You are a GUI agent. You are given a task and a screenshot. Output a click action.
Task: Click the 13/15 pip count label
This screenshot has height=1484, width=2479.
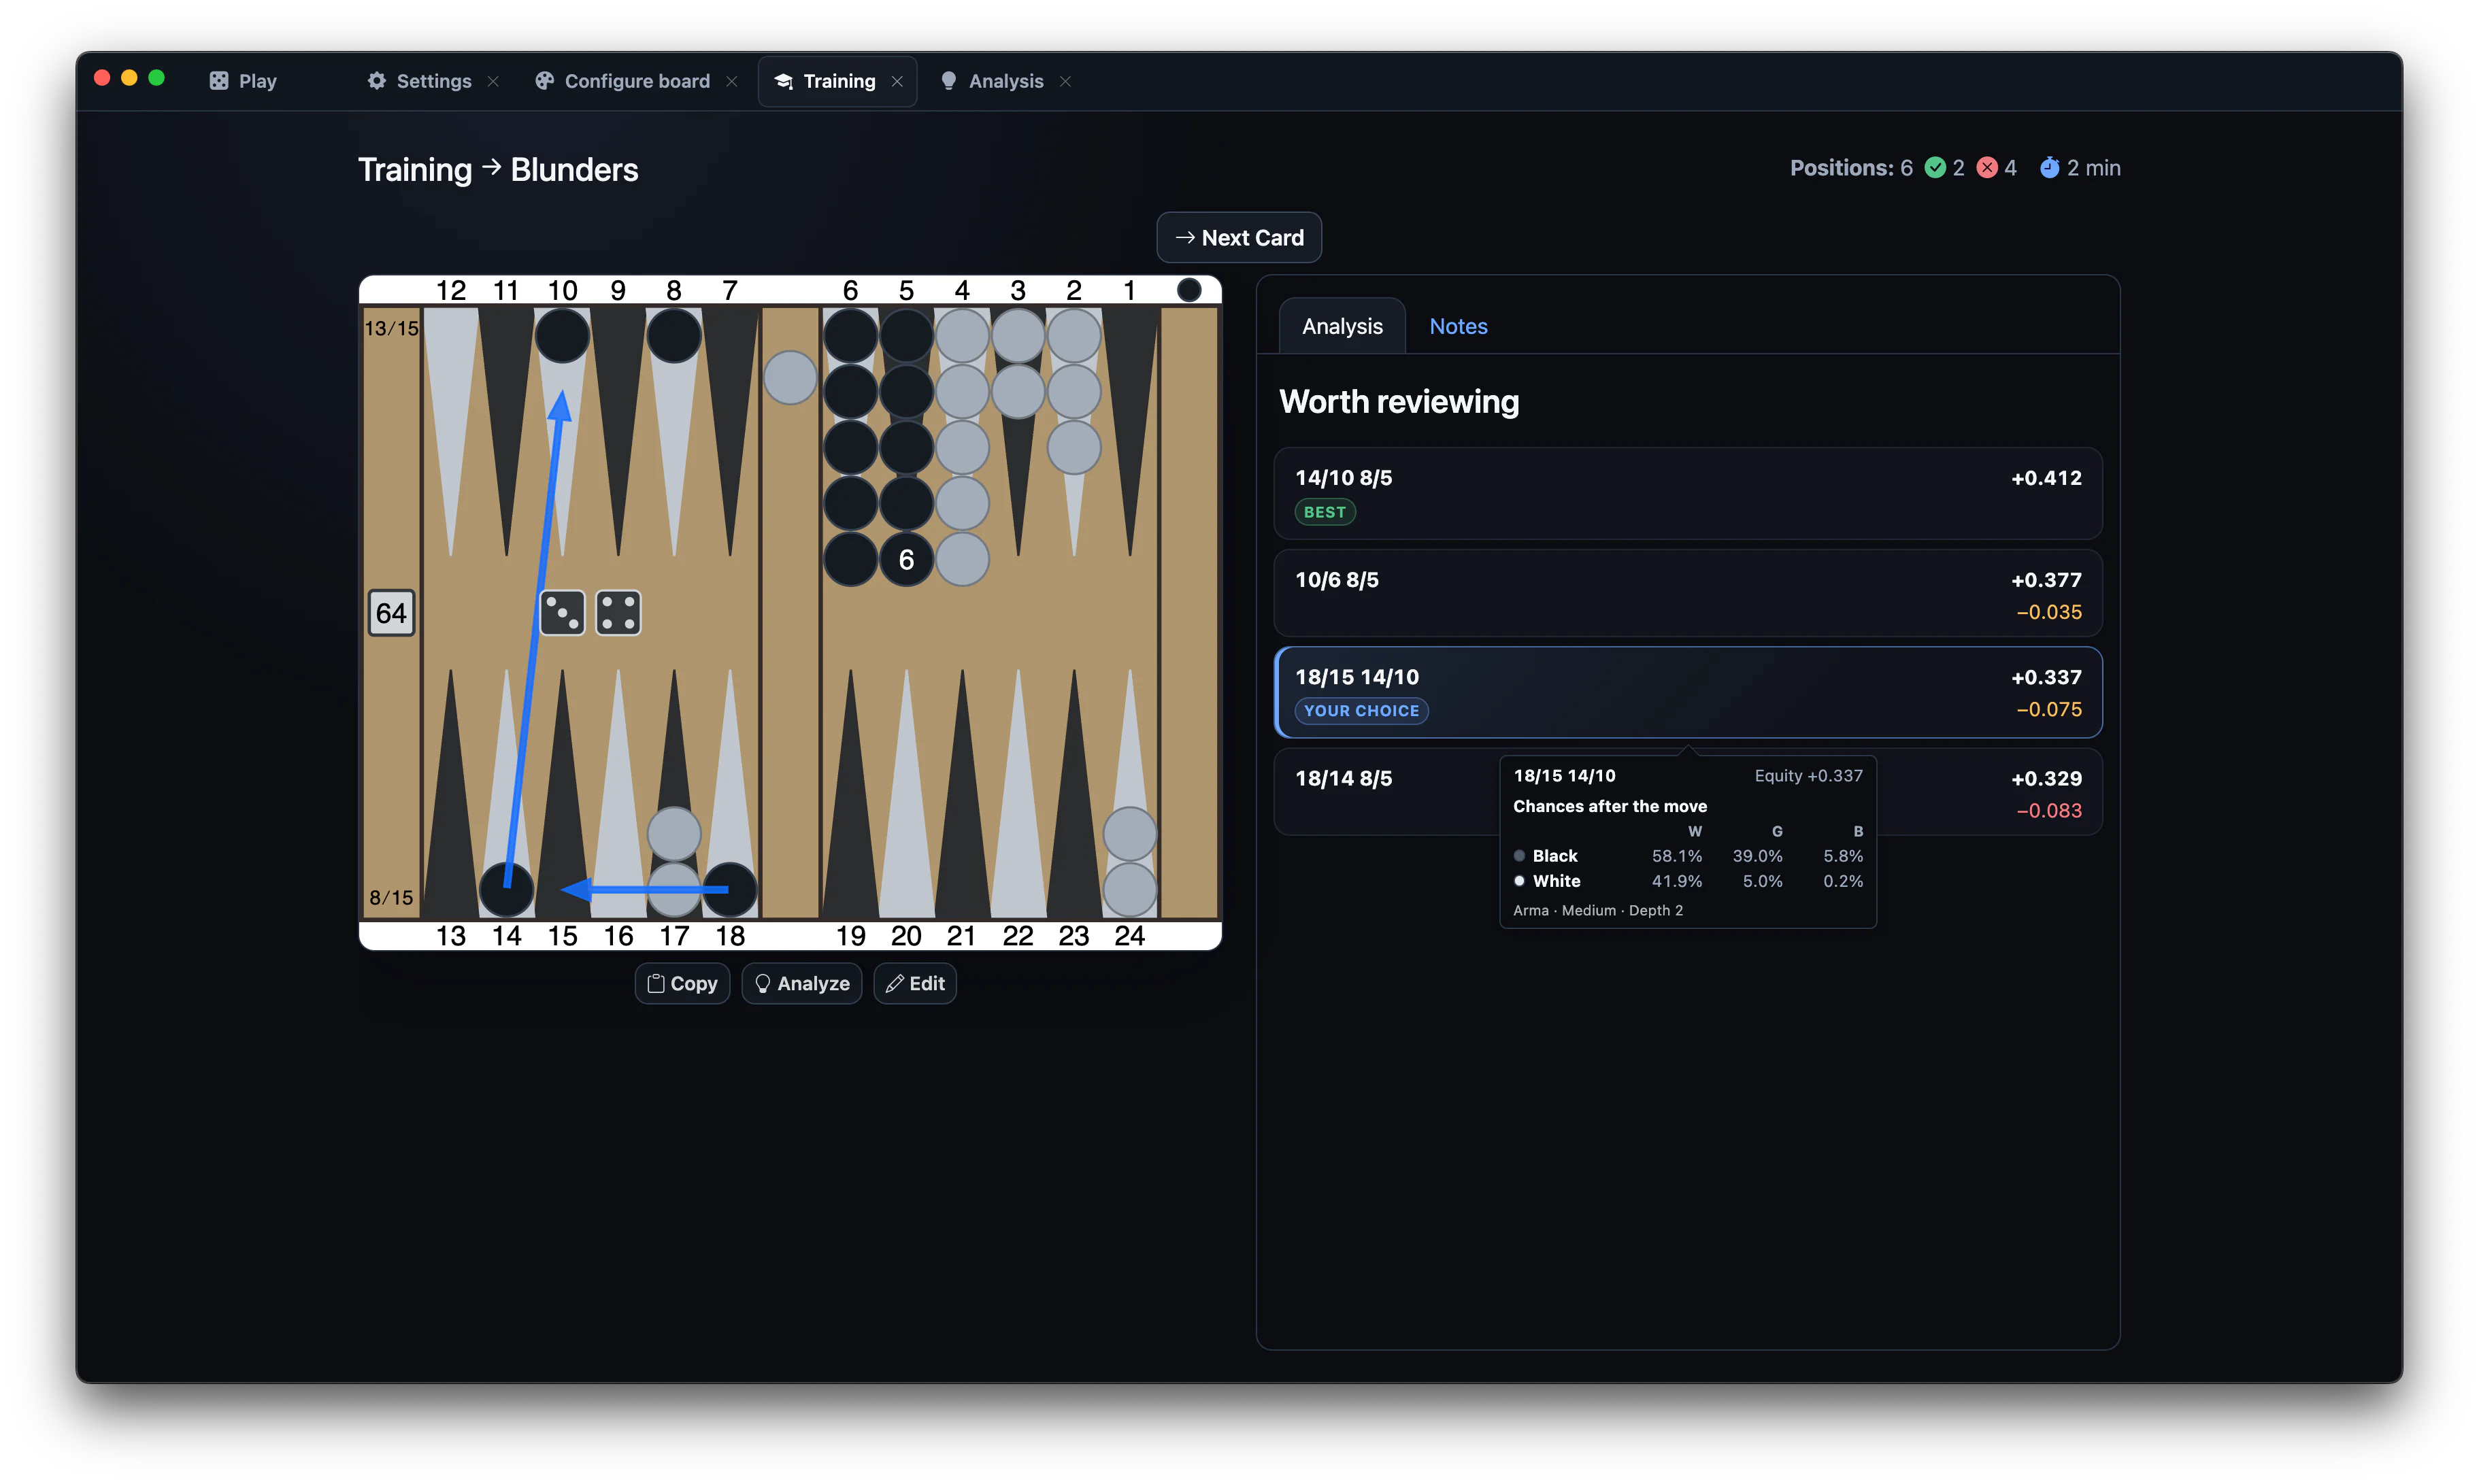click(392, 328)
